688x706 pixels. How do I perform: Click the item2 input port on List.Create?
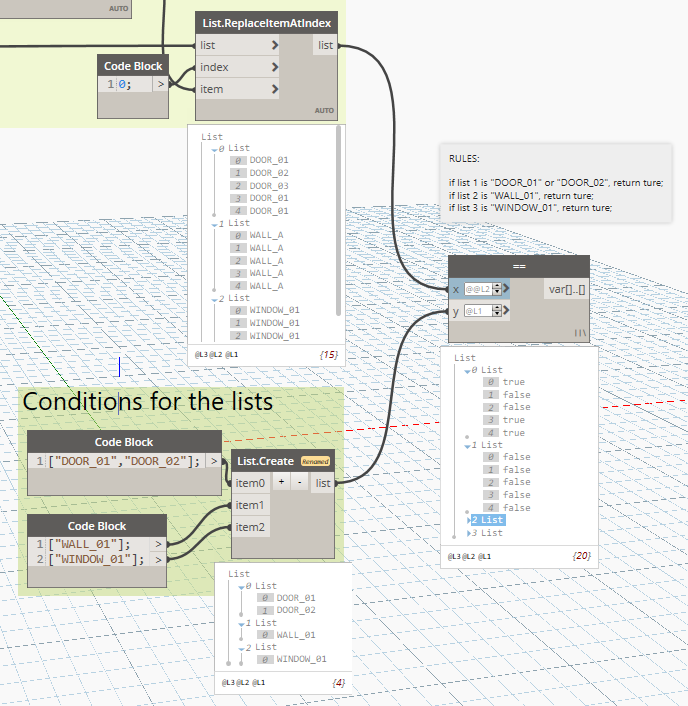(x=250, y=527)
